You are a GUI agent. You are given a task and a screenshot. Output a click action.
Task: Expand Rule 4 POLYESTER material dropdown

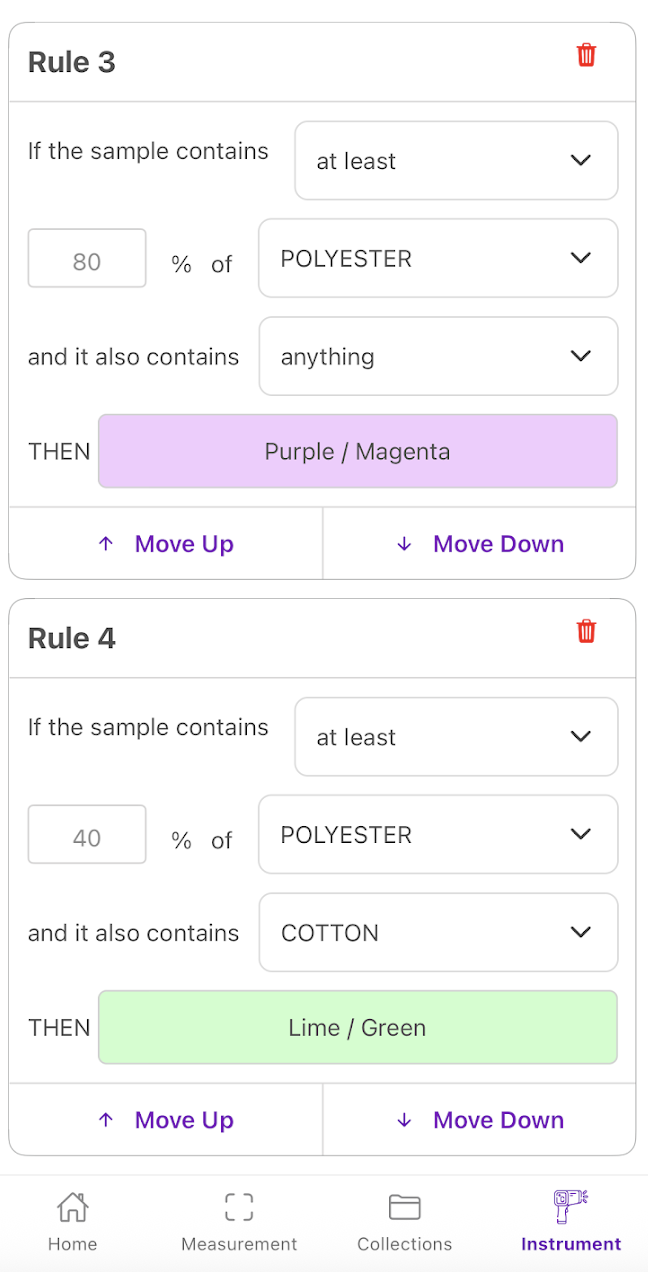click(438, 834)
